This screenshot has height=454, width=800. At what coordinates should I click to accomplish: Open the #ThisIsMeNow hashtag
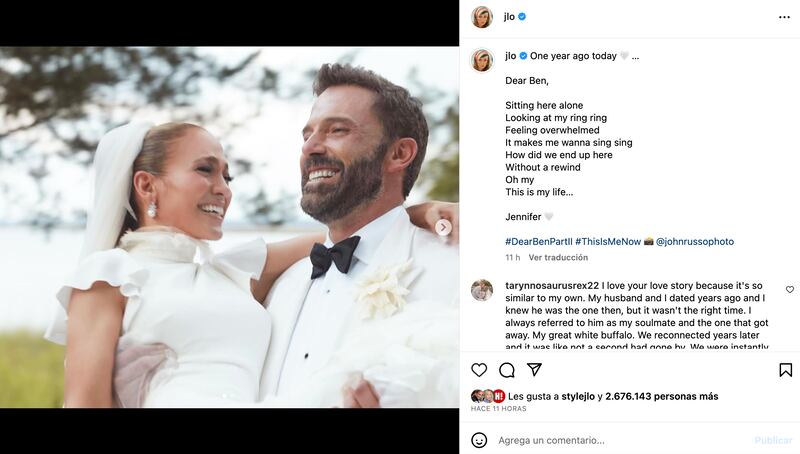609,242
